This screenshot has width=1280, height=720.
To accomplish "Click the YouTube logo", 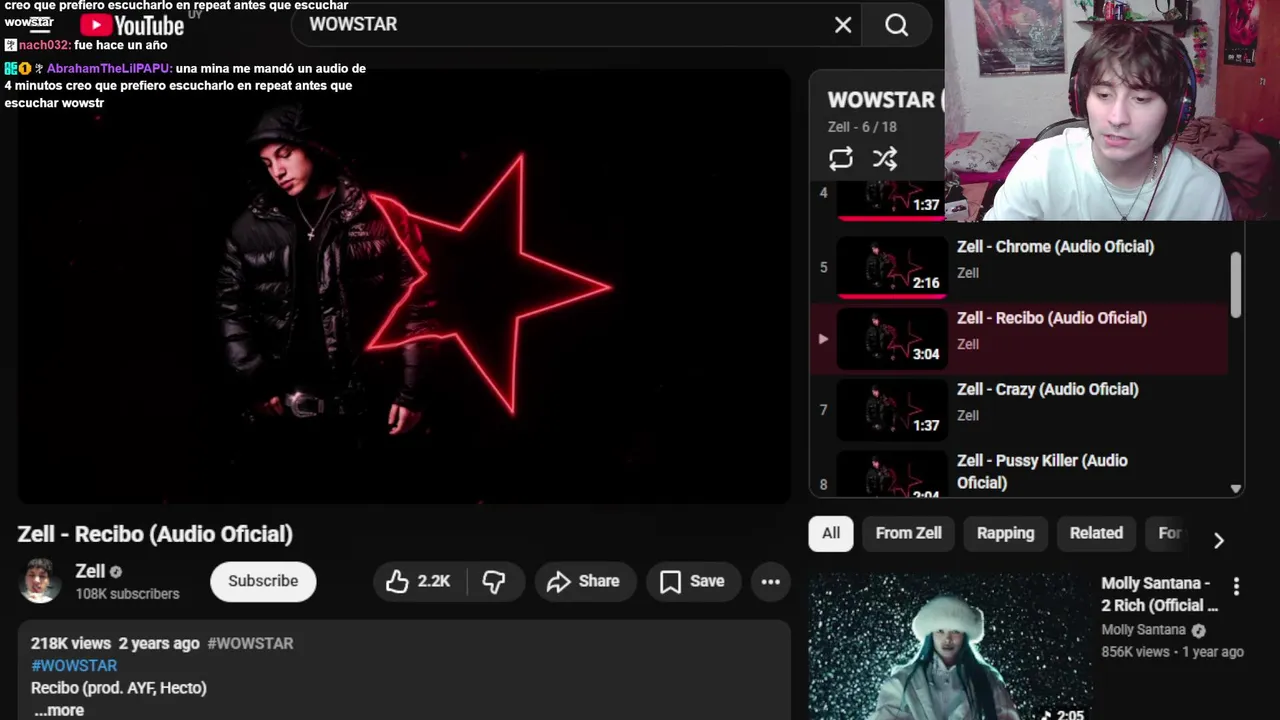I will [132, 25].
